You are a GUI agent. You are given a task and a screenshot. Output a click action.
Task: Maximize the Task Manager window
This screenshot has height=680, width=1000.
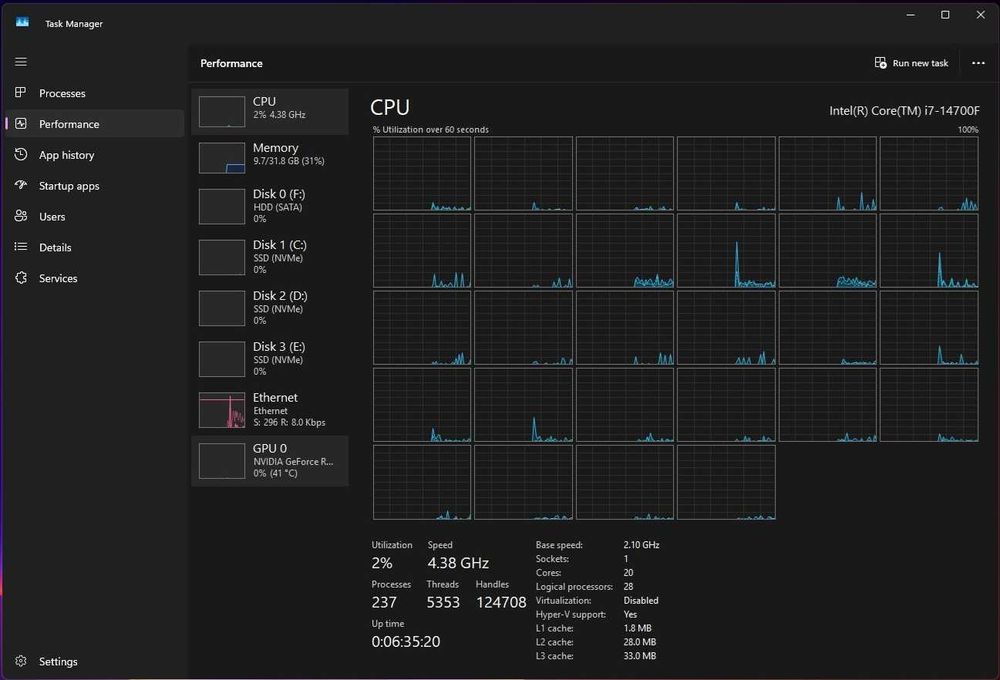pos(945,15)
